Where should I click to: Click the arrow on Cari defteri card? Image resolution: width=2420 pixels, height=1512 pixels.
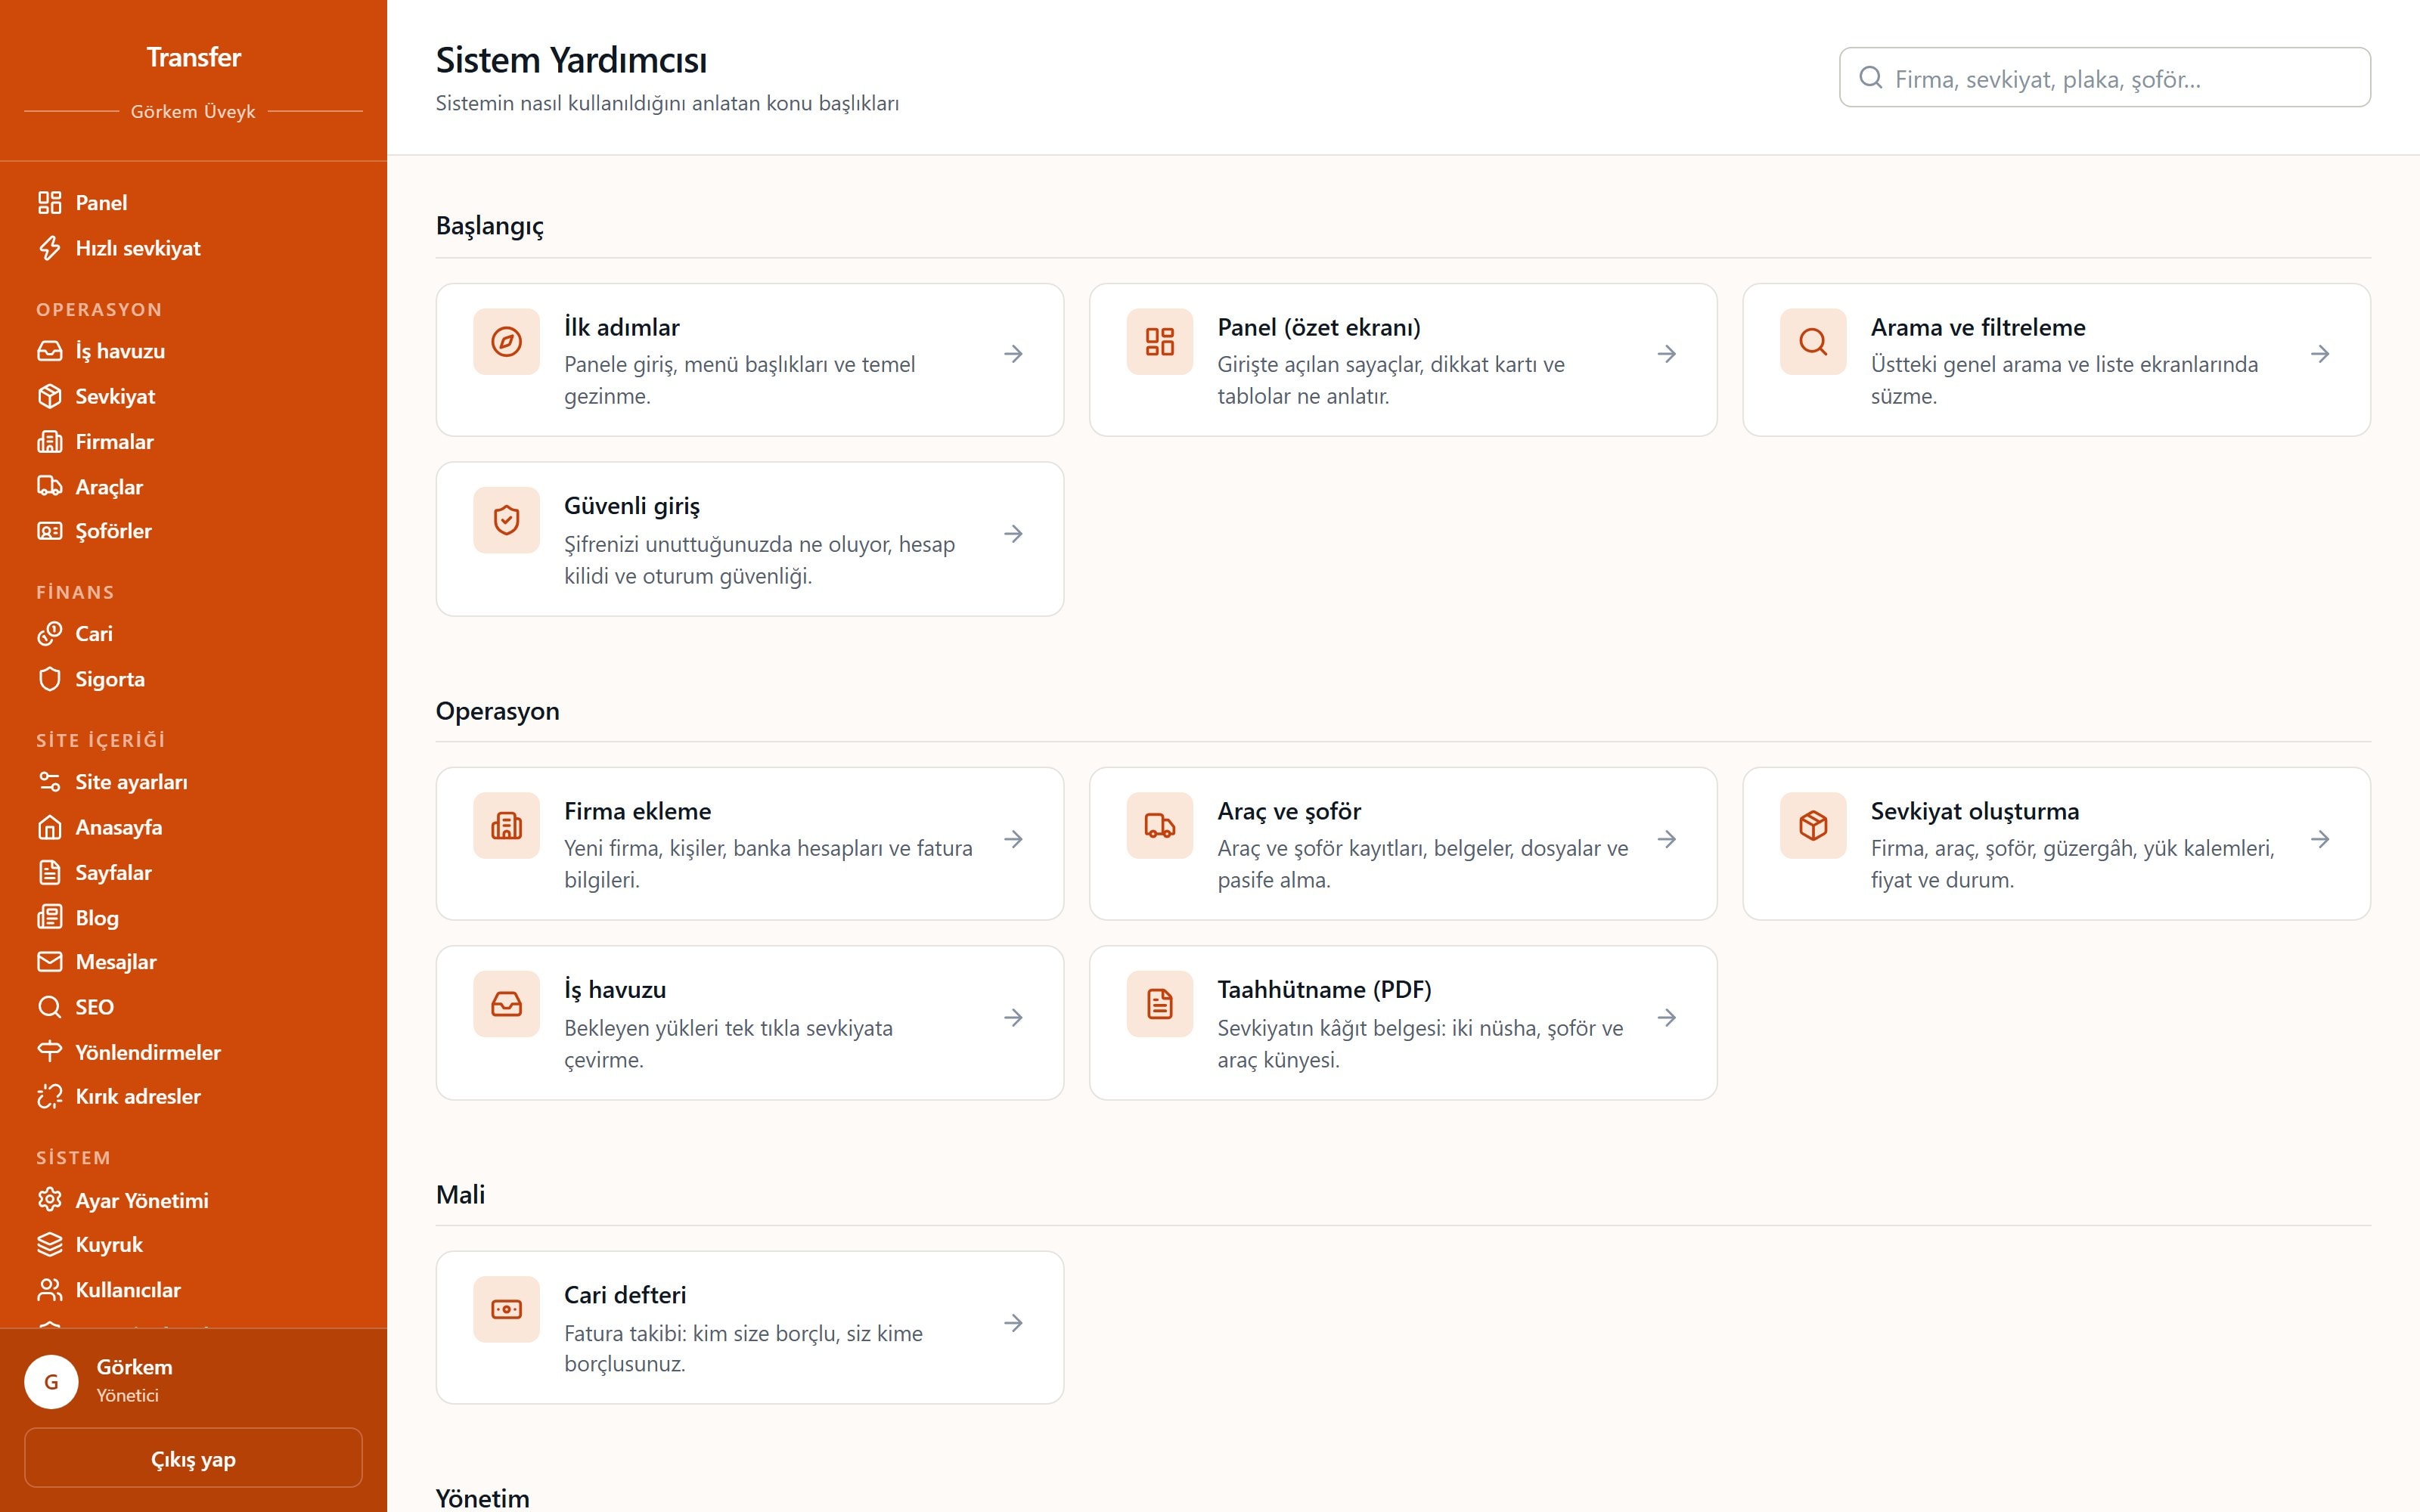pyautogui.click(x=1013, y=1323)
